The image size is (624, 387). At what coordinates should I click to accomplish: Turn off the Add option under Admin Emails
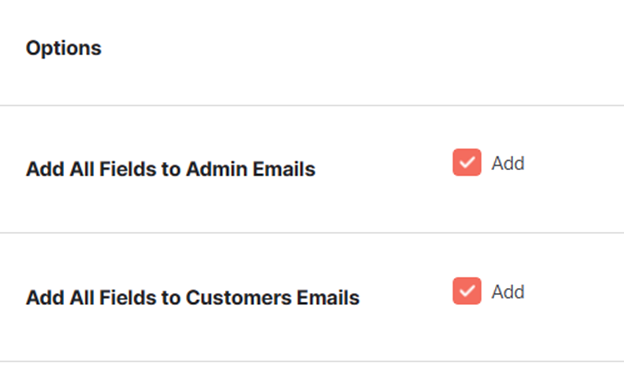coord(467,162)
